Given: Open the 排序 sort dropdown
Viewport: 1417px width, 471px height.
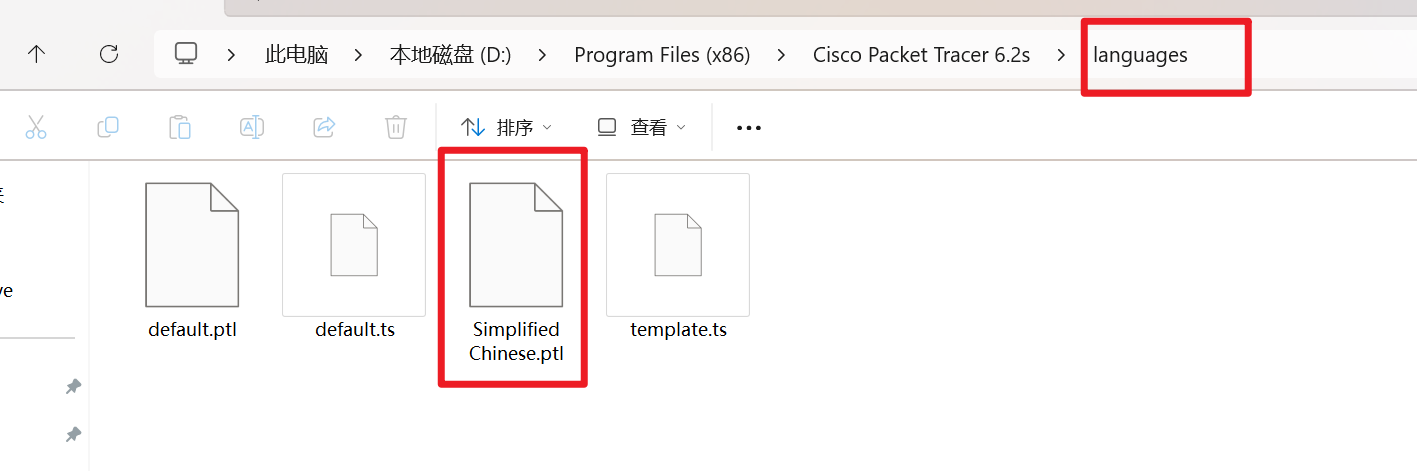Looking at the screenshot, I should 506,127.
